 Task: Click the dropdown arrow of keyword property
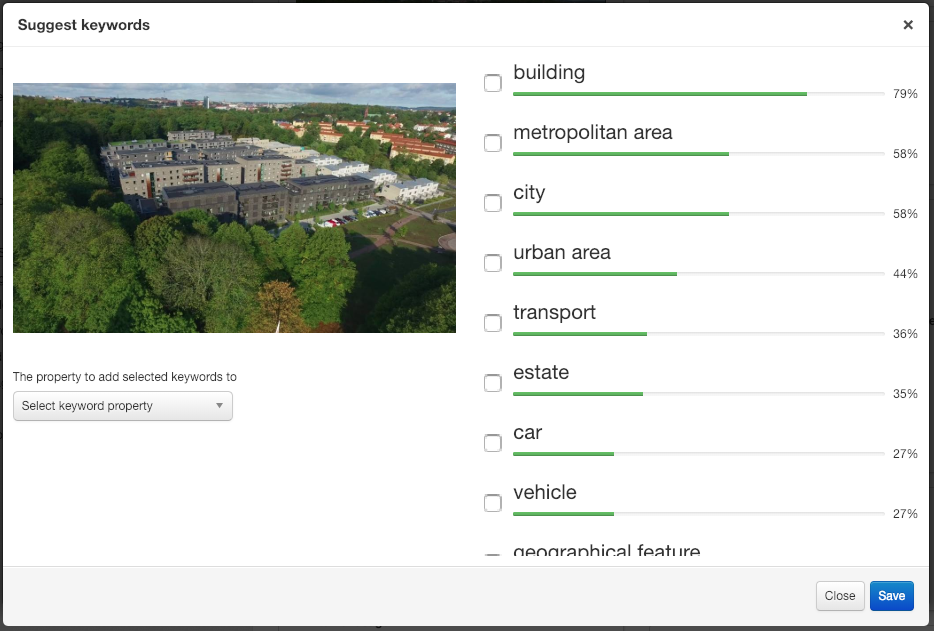[x=219, y=406]
